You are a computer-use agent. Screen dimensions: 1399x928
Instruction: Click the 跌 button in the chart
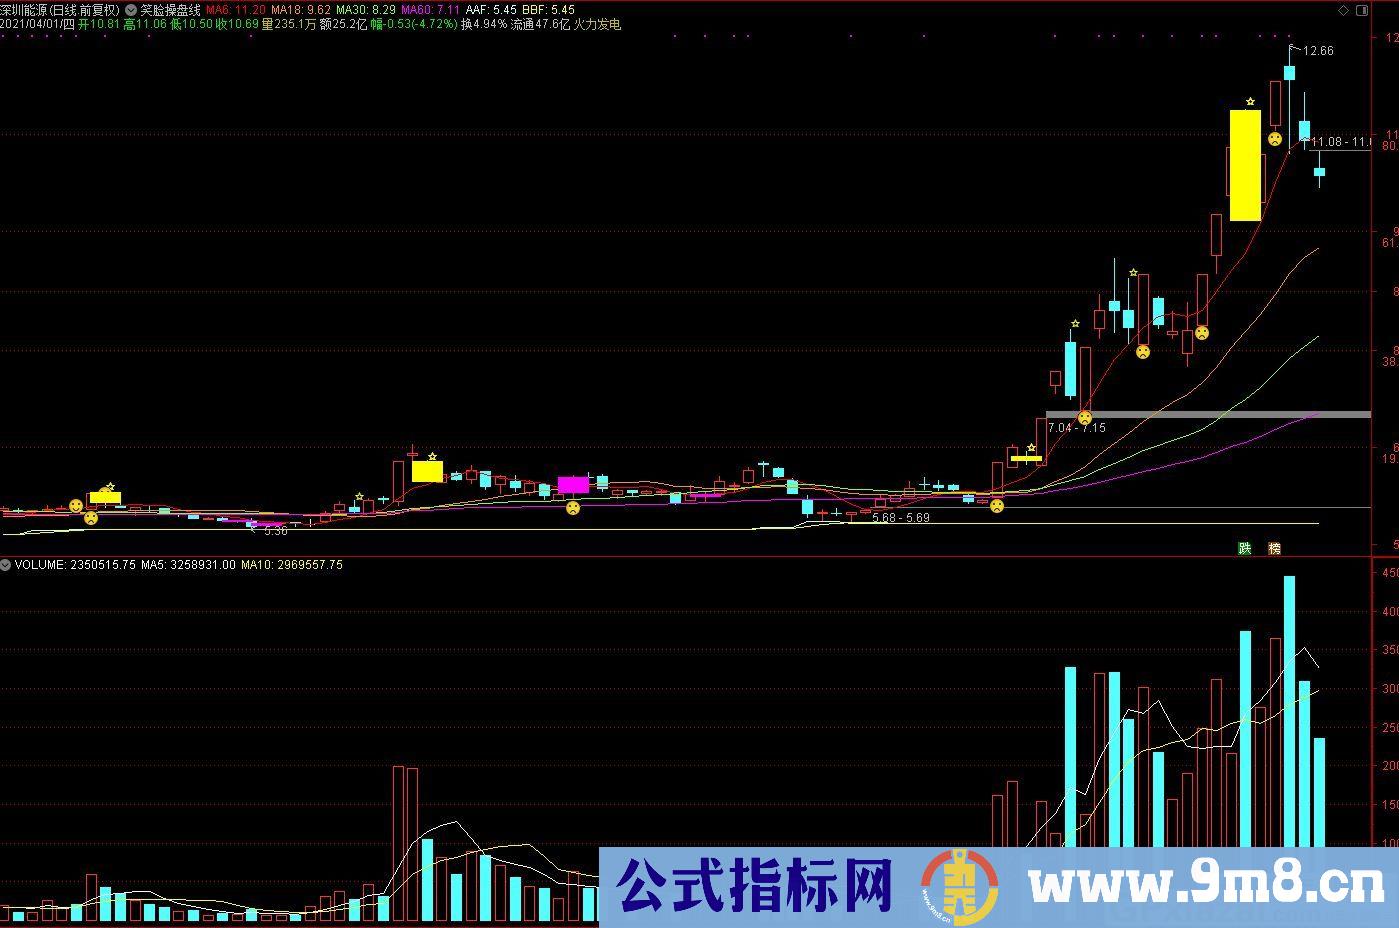point(1245,548)
